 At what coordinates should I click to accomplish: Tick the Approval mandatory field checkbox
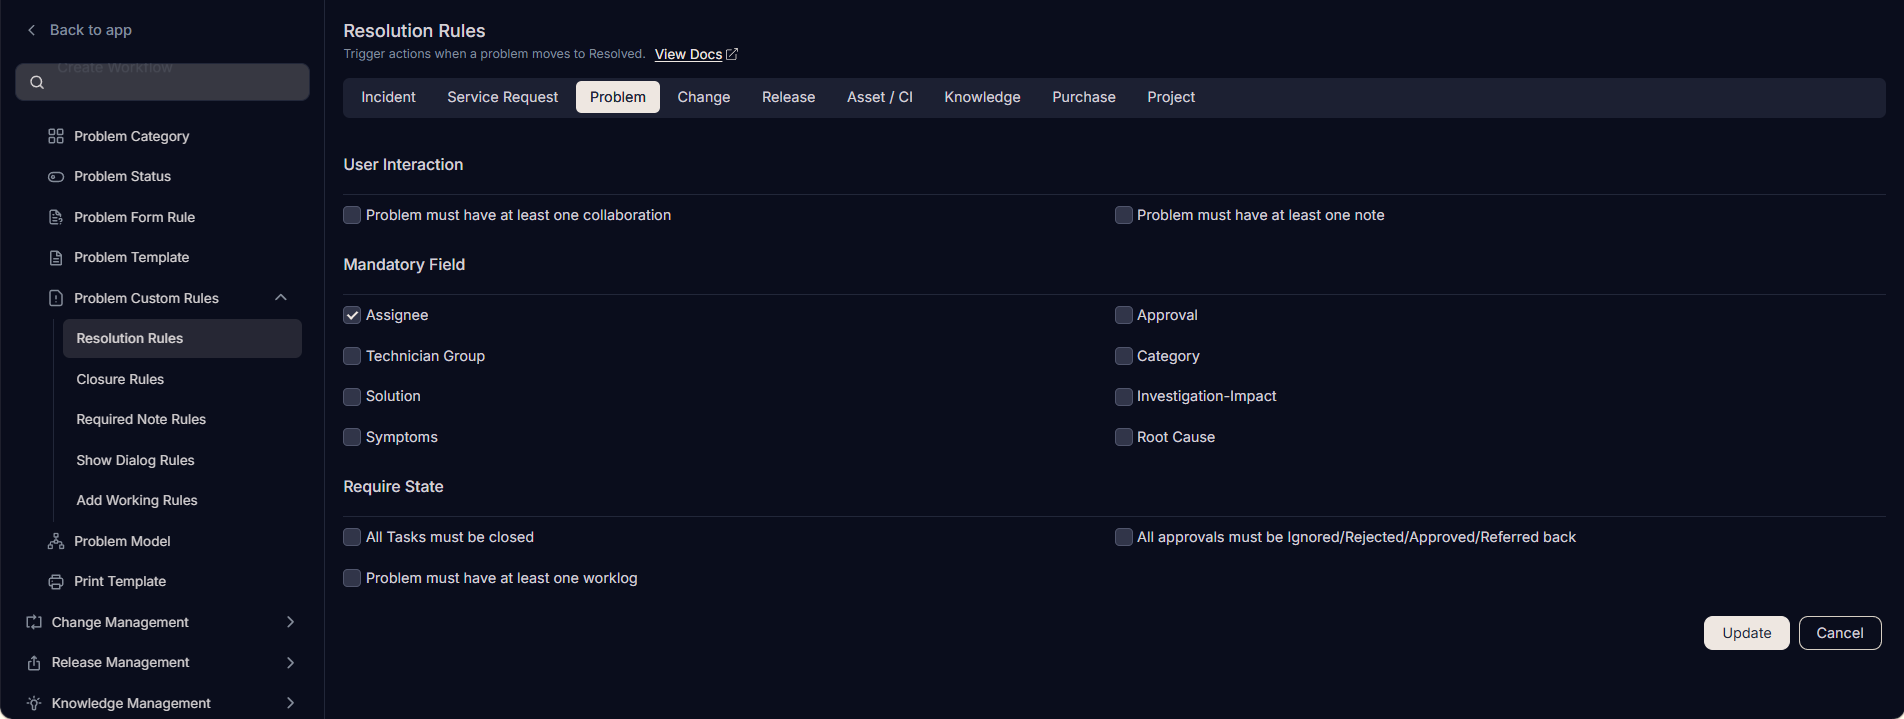(1124, 315)
